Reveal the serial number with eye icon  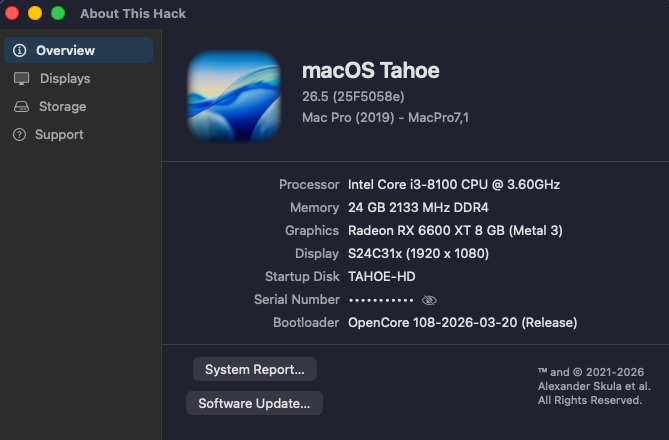[x=430, y=300]
